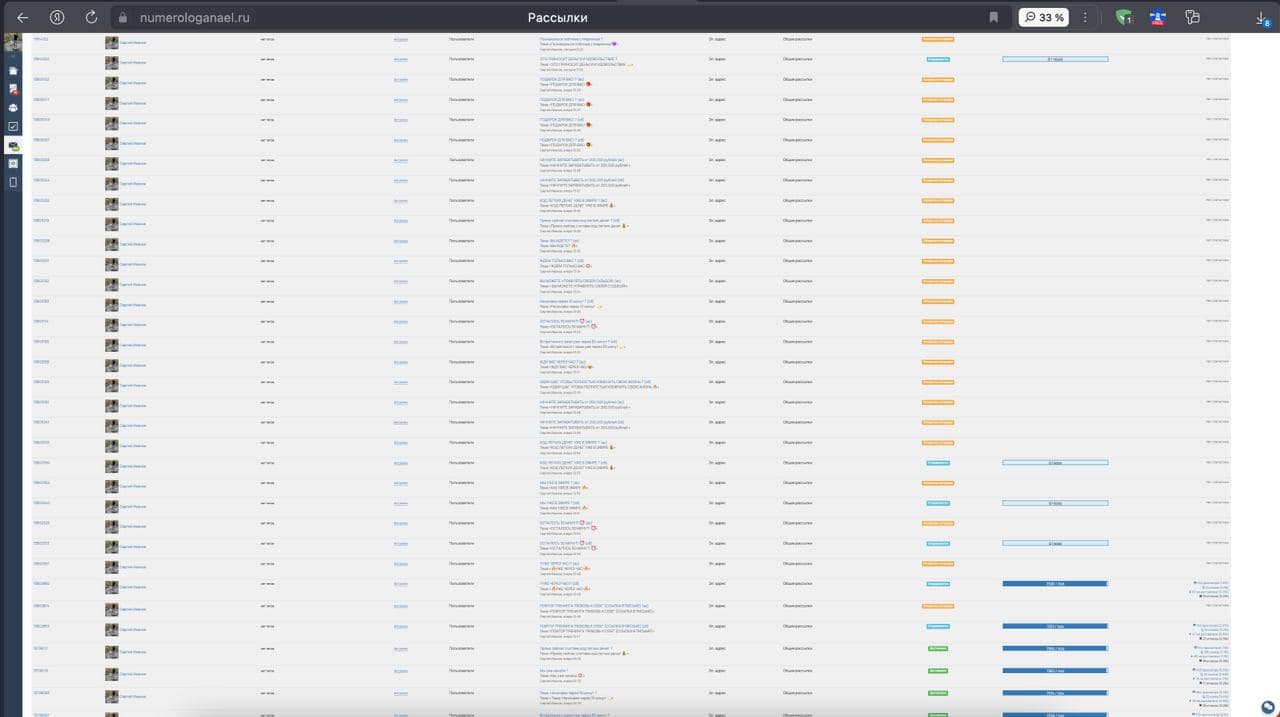Image resolution: width=1280 pixels, height=717 pixels.
Task: Open the chat bubble widget bottom right
Action: 1267,705
